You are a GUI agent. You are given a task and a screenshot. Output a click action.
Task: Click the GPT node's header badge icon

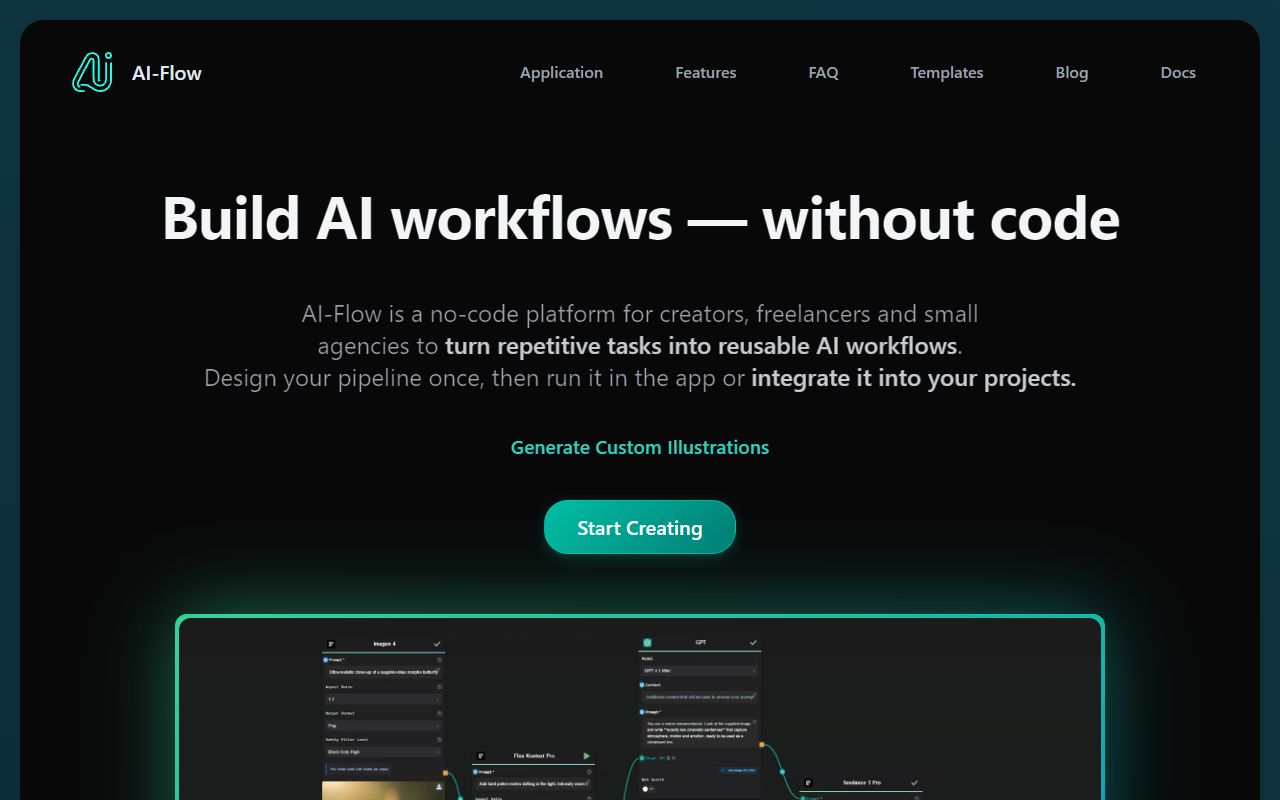pyautogui.click(x=647, y=642)
